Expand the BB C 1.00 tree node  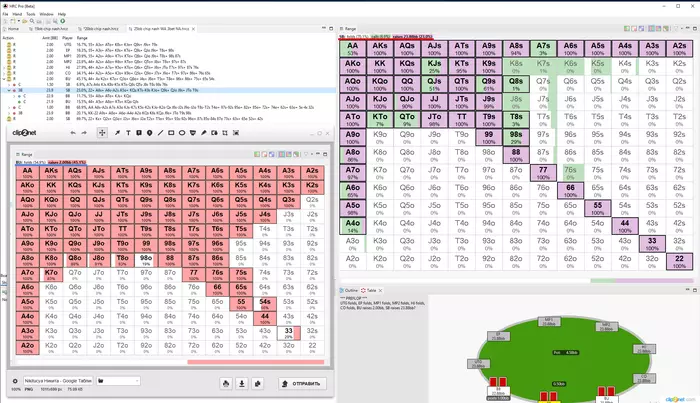point(8,108)
